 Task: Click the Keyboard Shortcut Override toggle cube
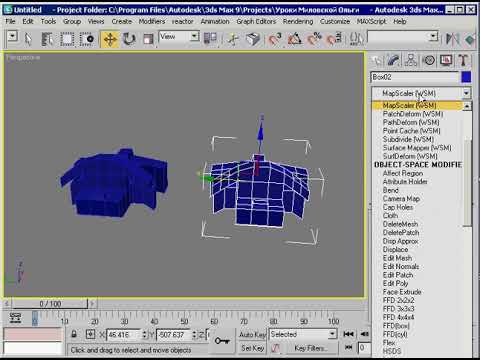(252, 39)
